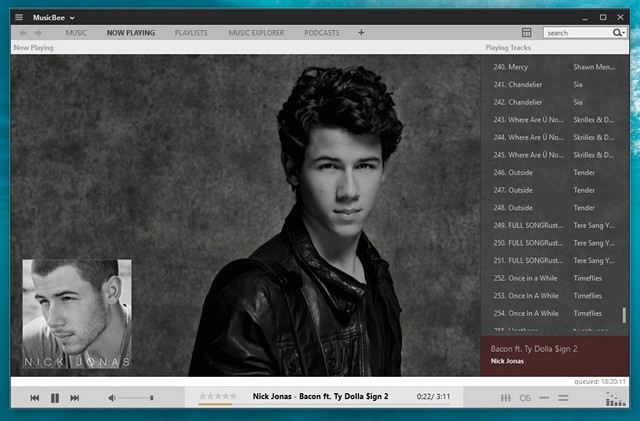Click Tere Sang Y... artist in row 249
Screen dimensions: 640x421
(594, 225)
